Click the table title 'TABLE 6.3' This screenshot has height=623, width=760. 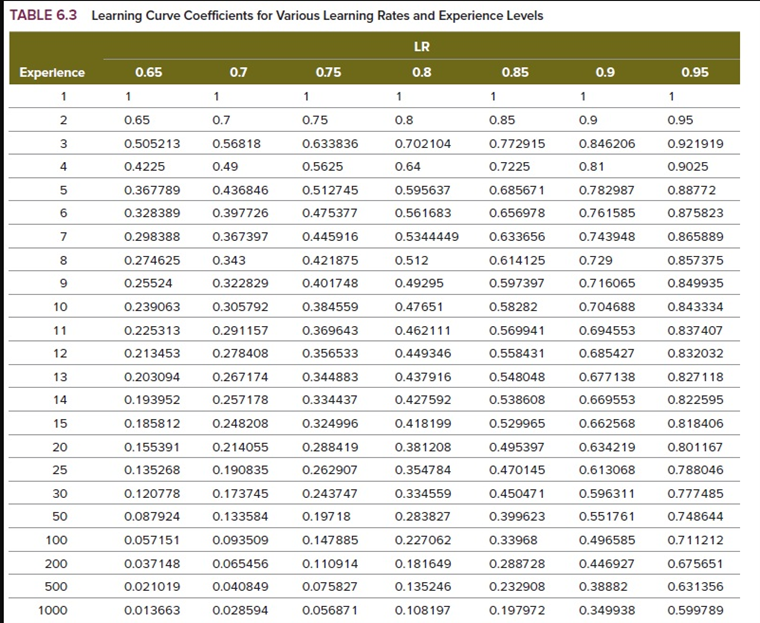[44, 16]
